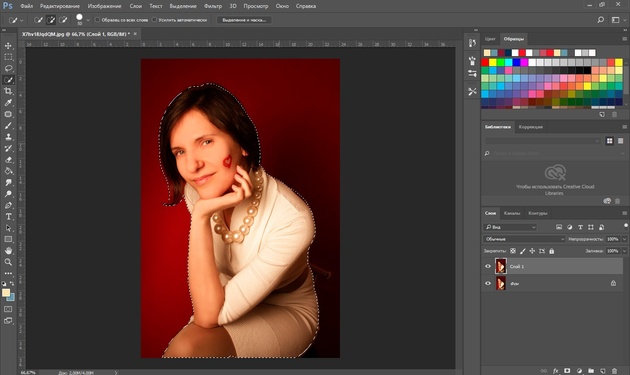Select the Lasso tool
630x375 pixels.
8,68
